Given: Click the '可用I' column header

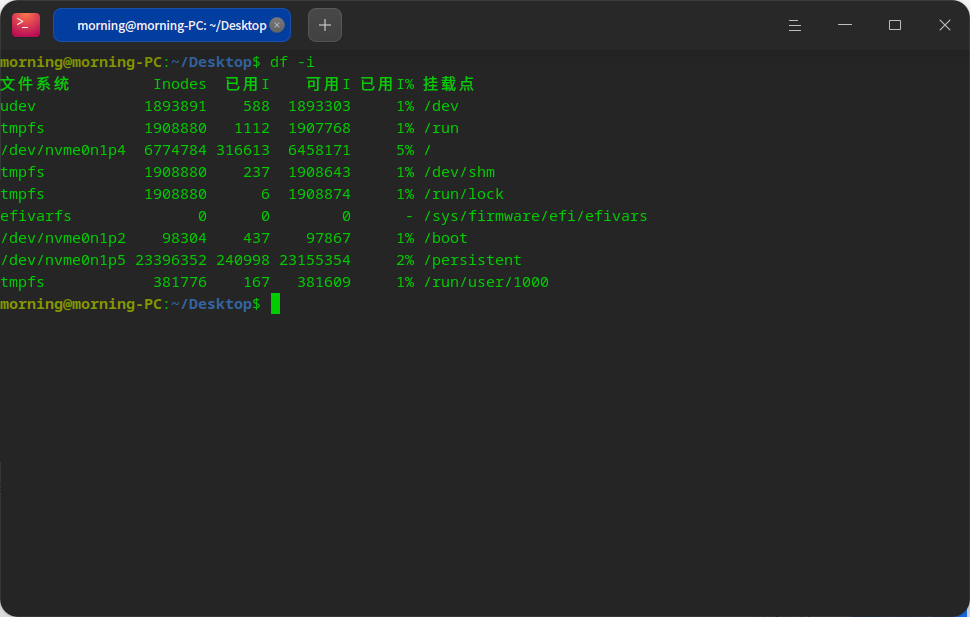Looking at the screenshot, I should pos(328,84).
